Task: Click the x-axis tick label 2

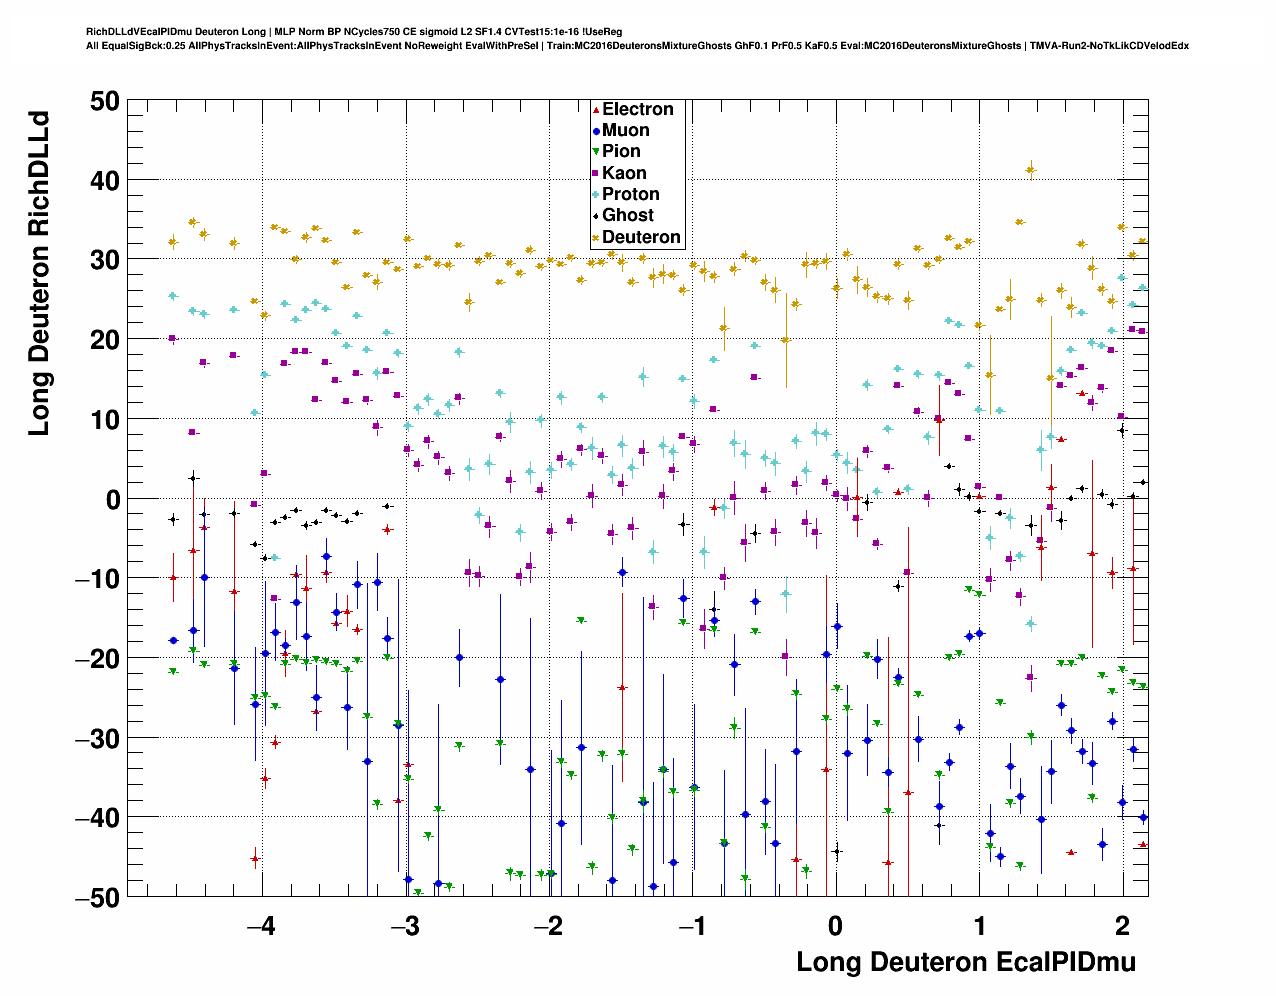Action: (x=1122, y=926)
